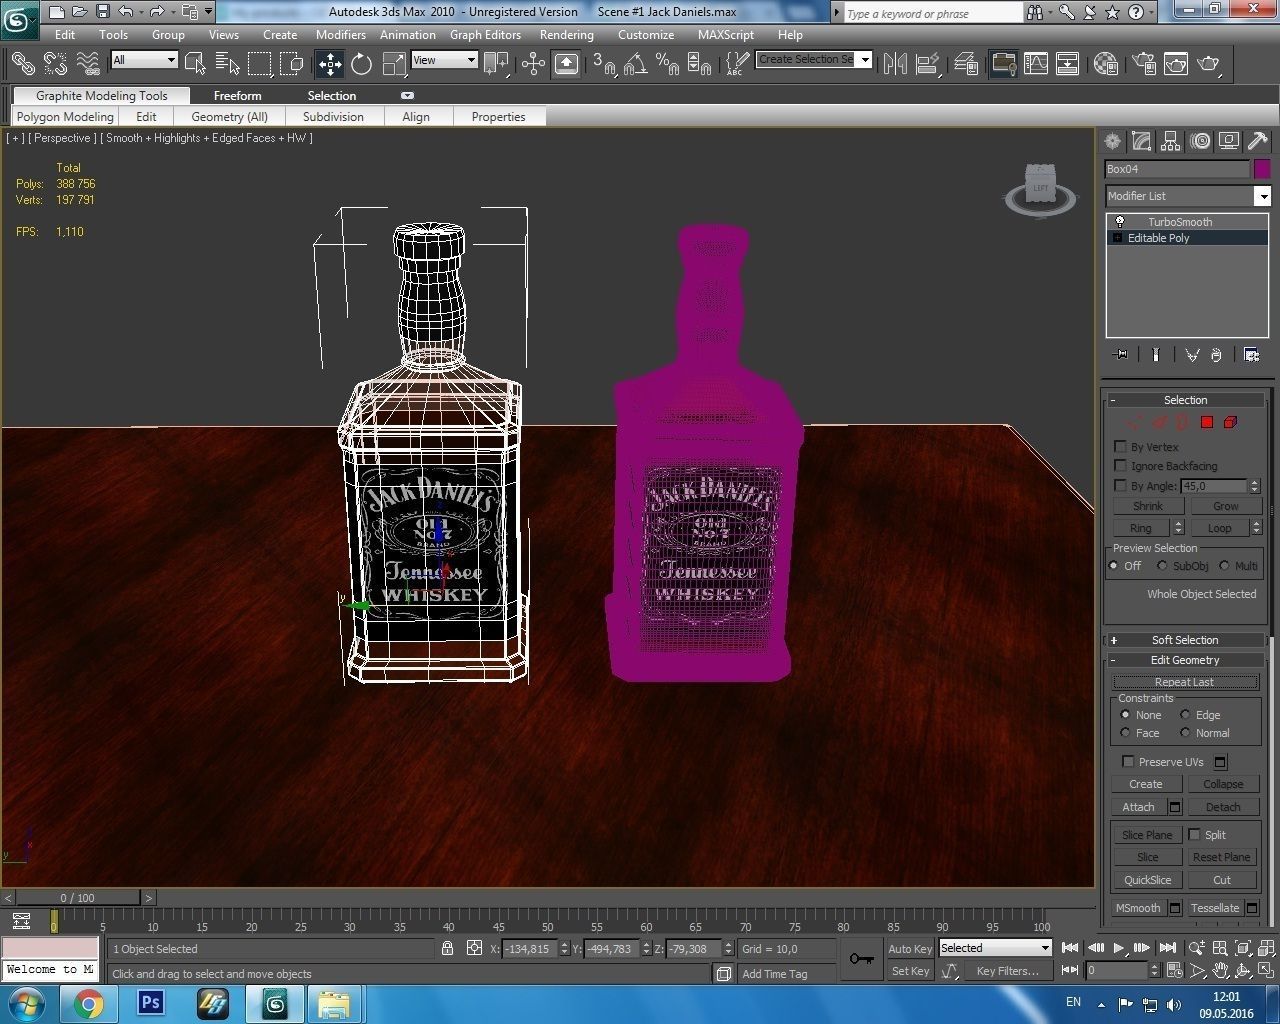Viewport: 1280px width, 1024px height.
Task: Open Edit Named Selection Sets
Action: click(737, 64)
